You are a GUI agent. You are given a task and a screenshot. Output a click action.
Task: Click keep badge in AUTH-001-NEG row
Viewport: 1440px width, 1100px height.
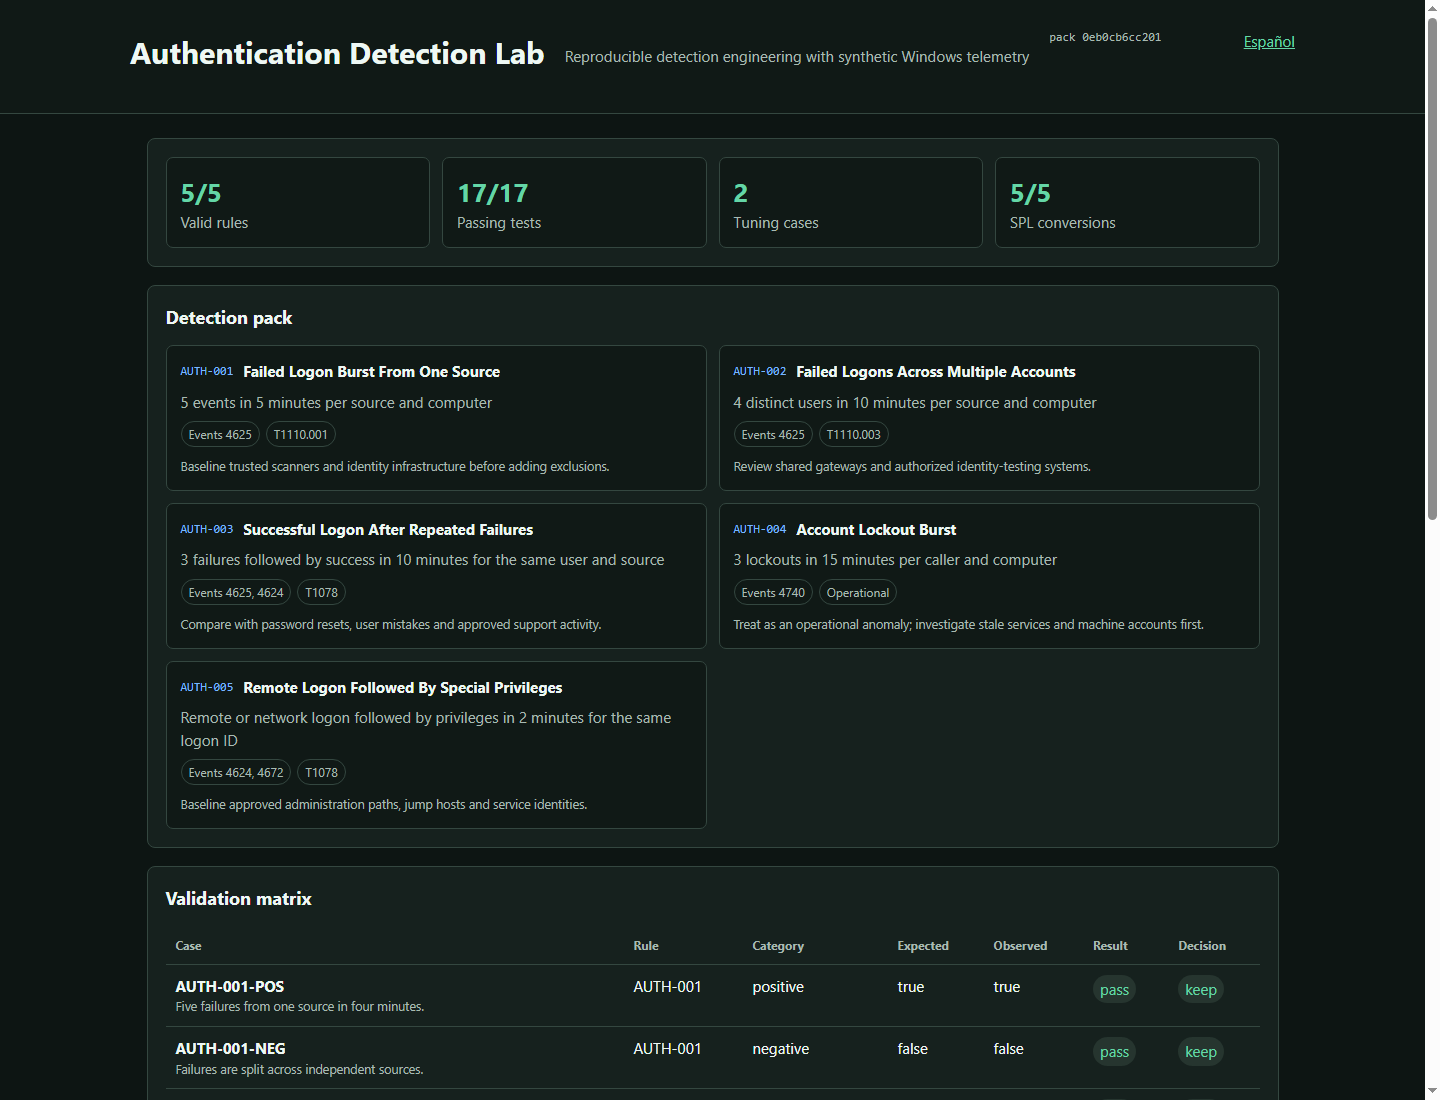1201,1052
